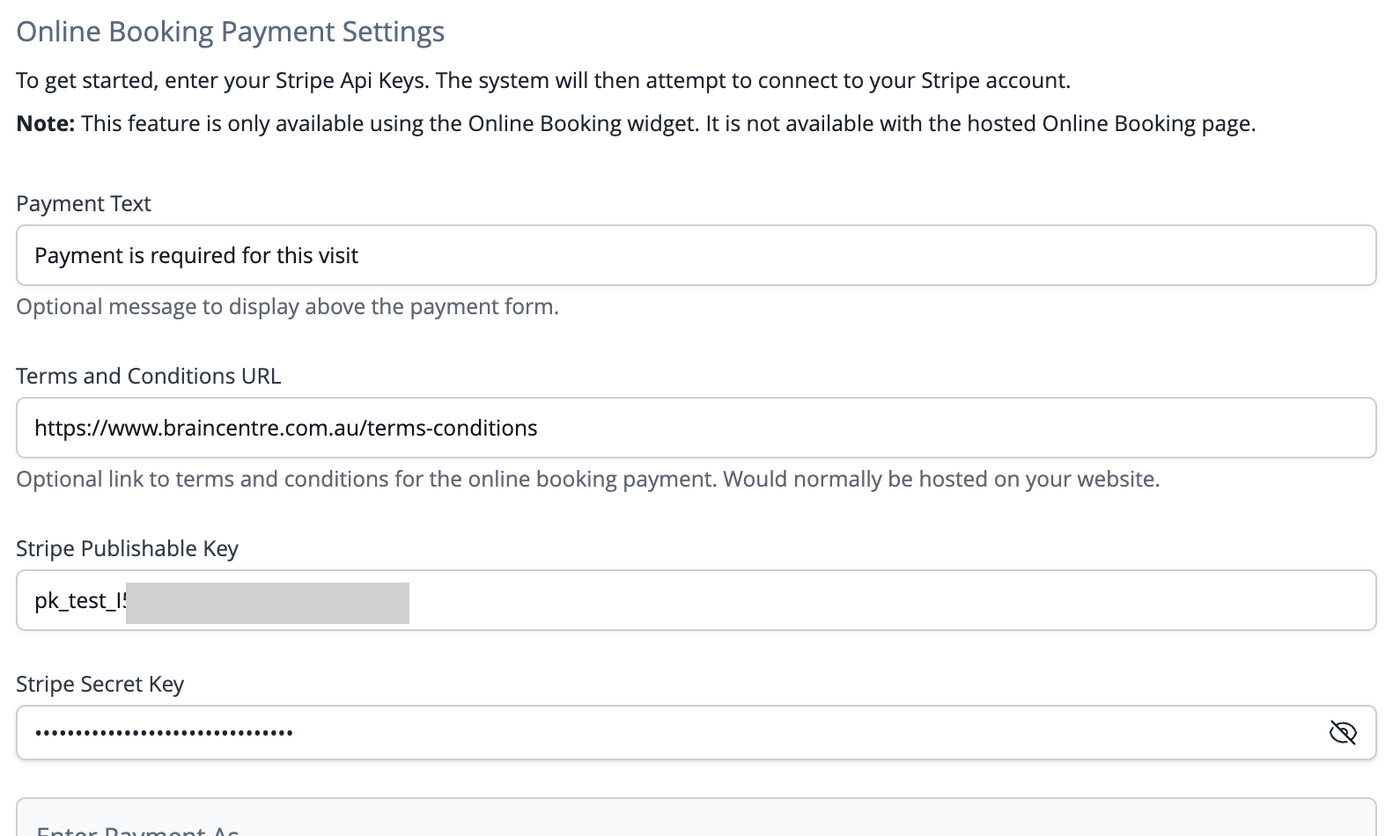This screenshot has height=836, width=1400.
Task: Click the "Optional link to terms" helper text
Action: click(x=587, y=479)
